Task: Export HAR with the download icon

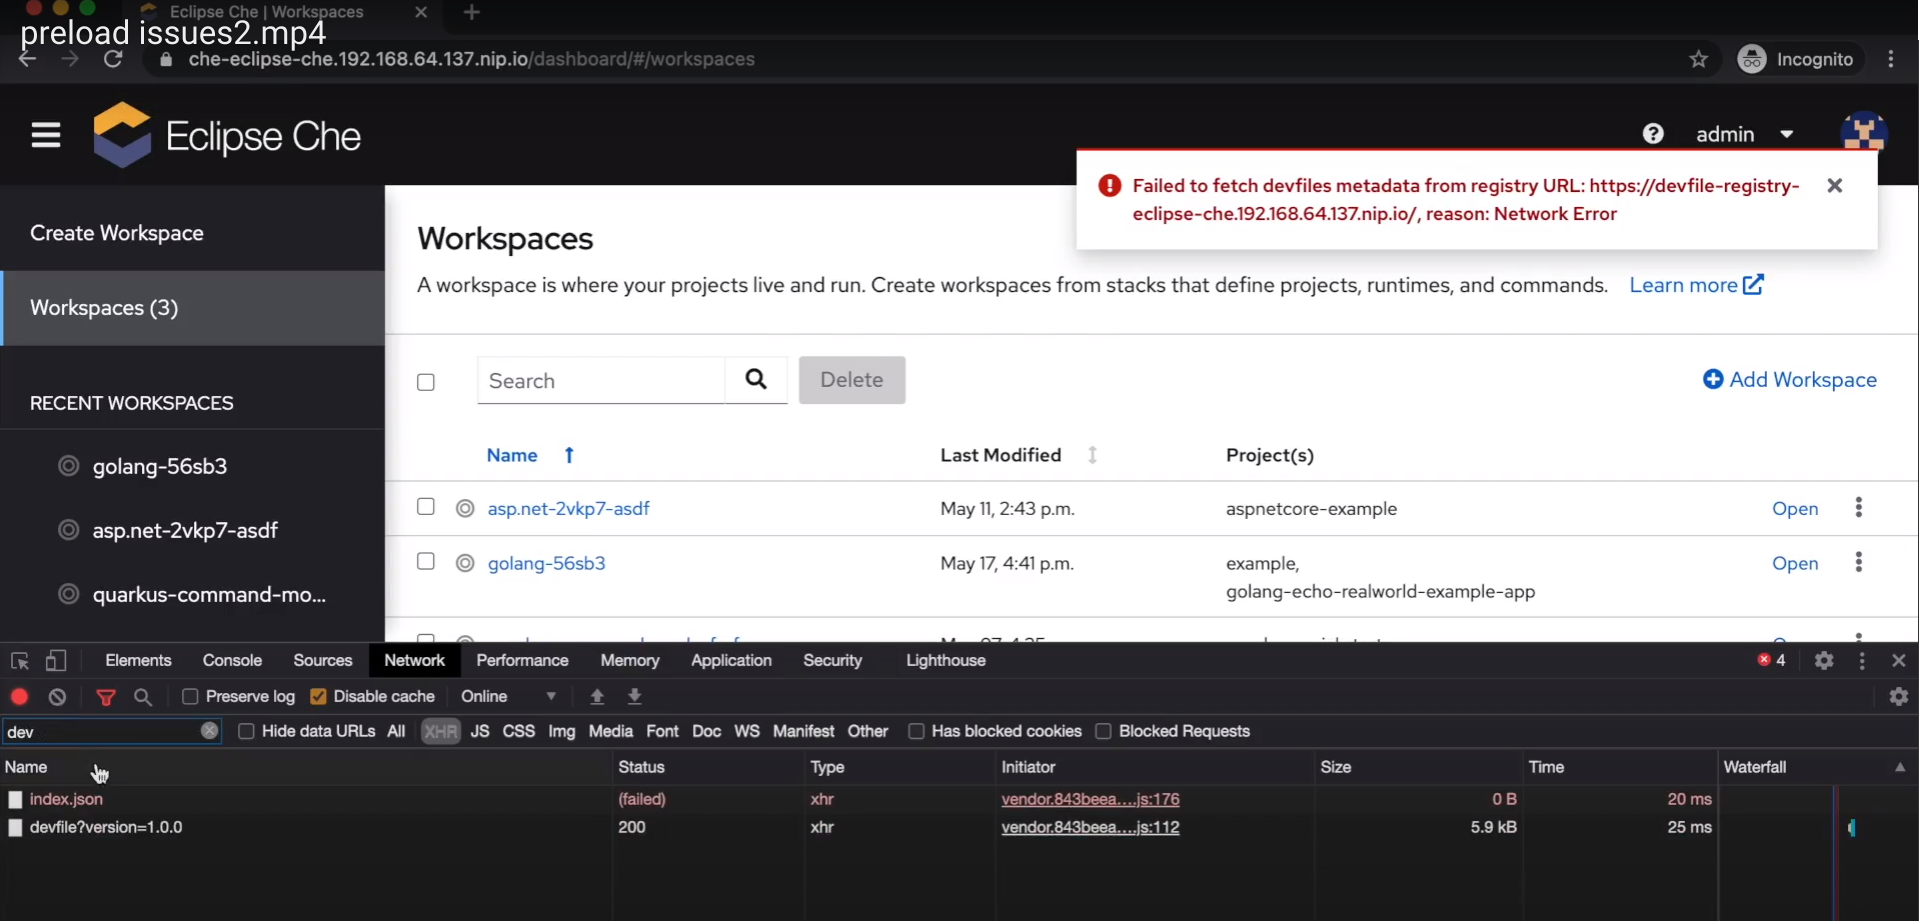Action: click(635, 696)
